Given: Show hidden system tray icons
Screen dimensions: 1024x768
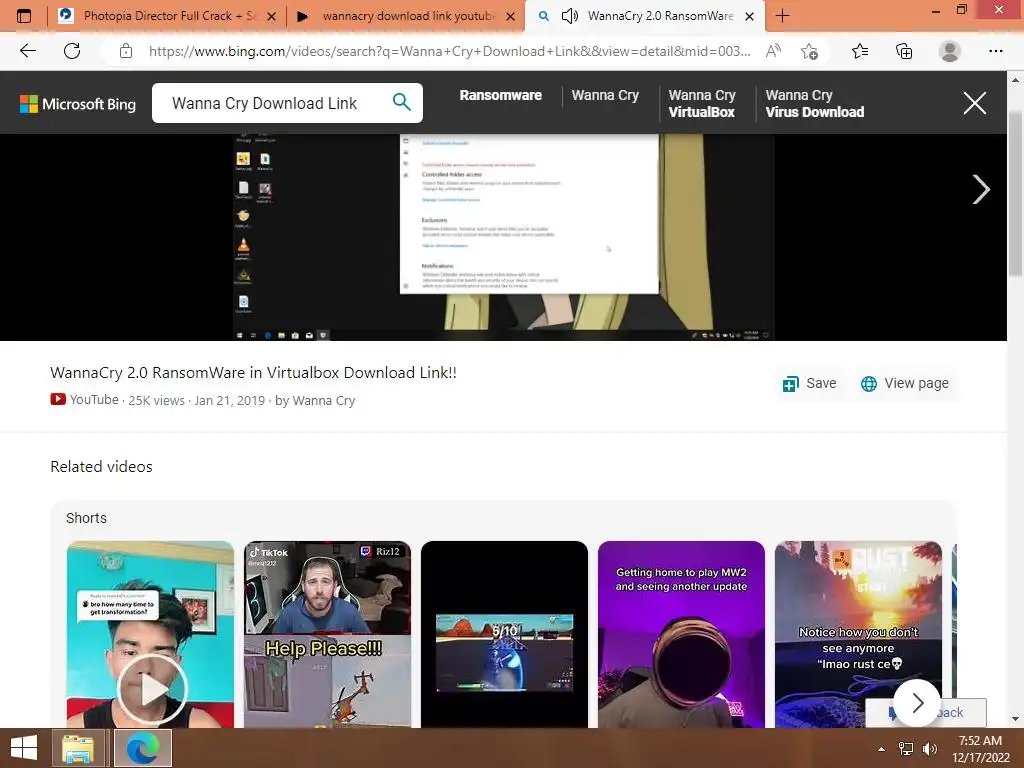Looking at the screenshot, I should point(882,749).
